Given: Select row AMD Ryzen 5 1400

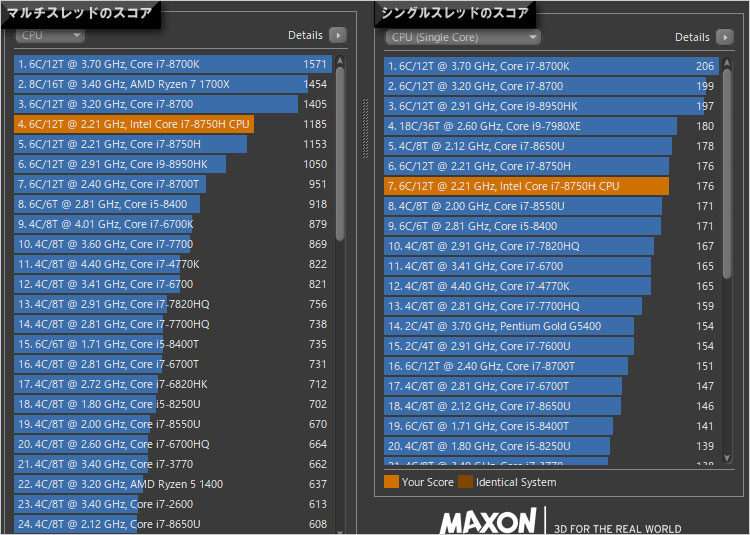Looking at the screenshot, I should coord(173,484).
